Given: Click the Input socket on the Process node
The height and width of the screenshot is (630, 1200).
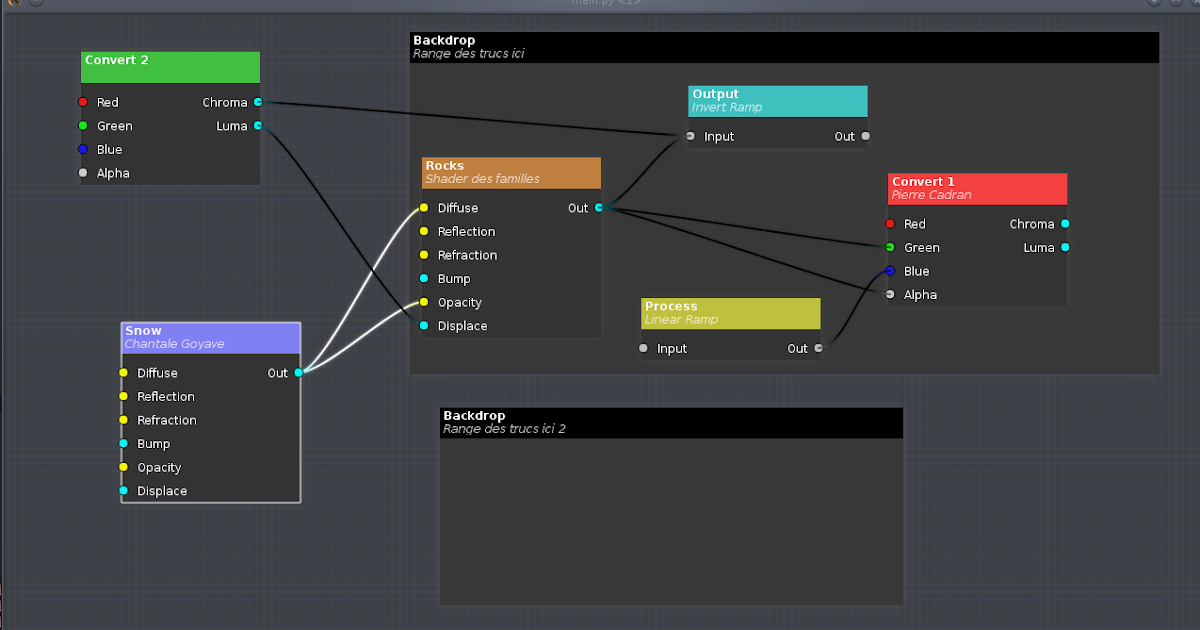Looking at the screenshot, I should (643, 348).
